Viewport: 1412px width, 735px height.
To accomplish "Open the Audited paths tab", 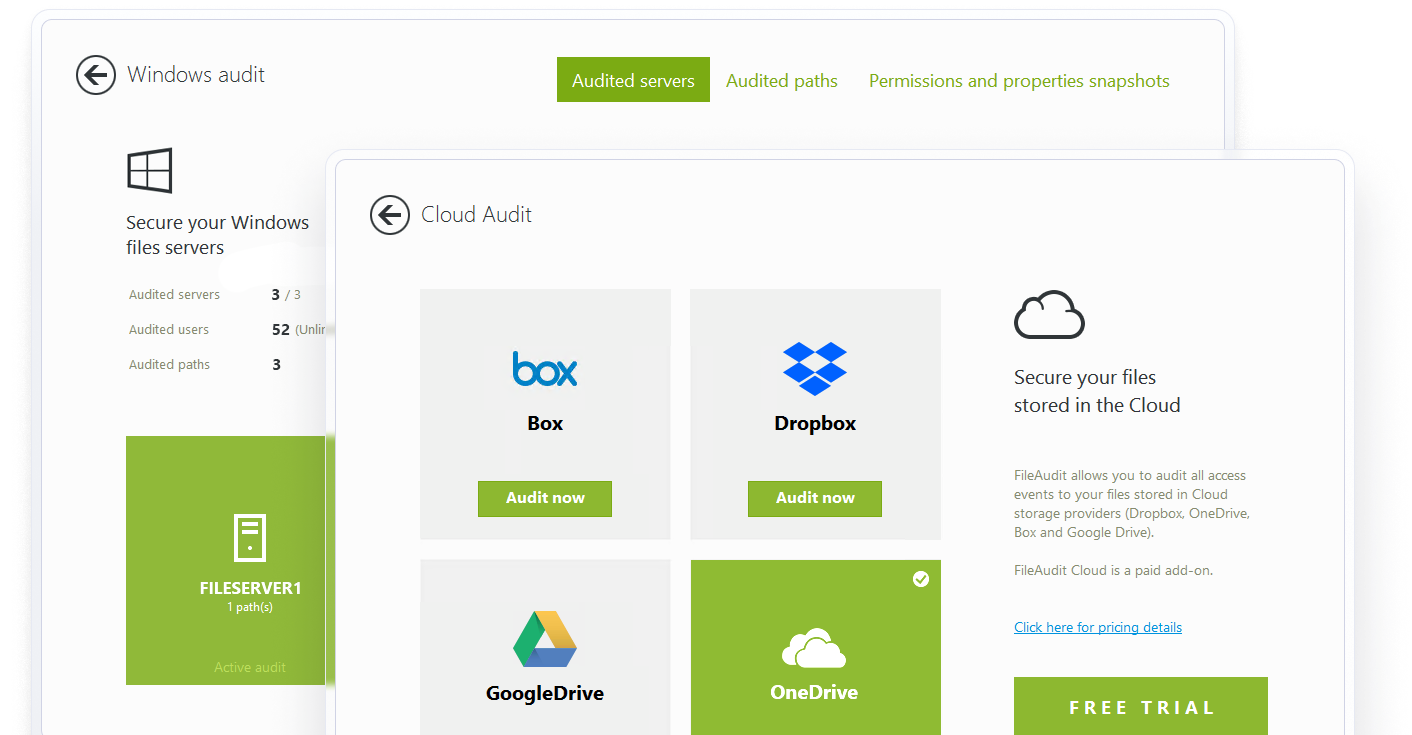I will pyautogui.click(x=782, y=81).
